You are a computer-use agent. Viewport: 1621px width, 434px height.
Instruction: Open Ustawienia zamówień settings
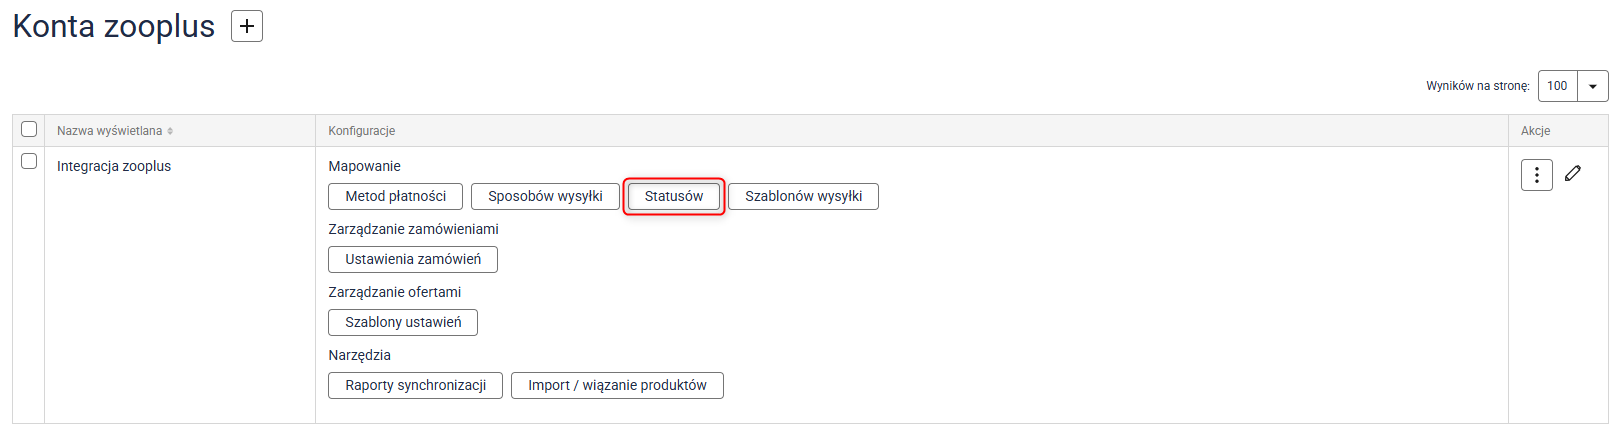(x=413, y=259)
